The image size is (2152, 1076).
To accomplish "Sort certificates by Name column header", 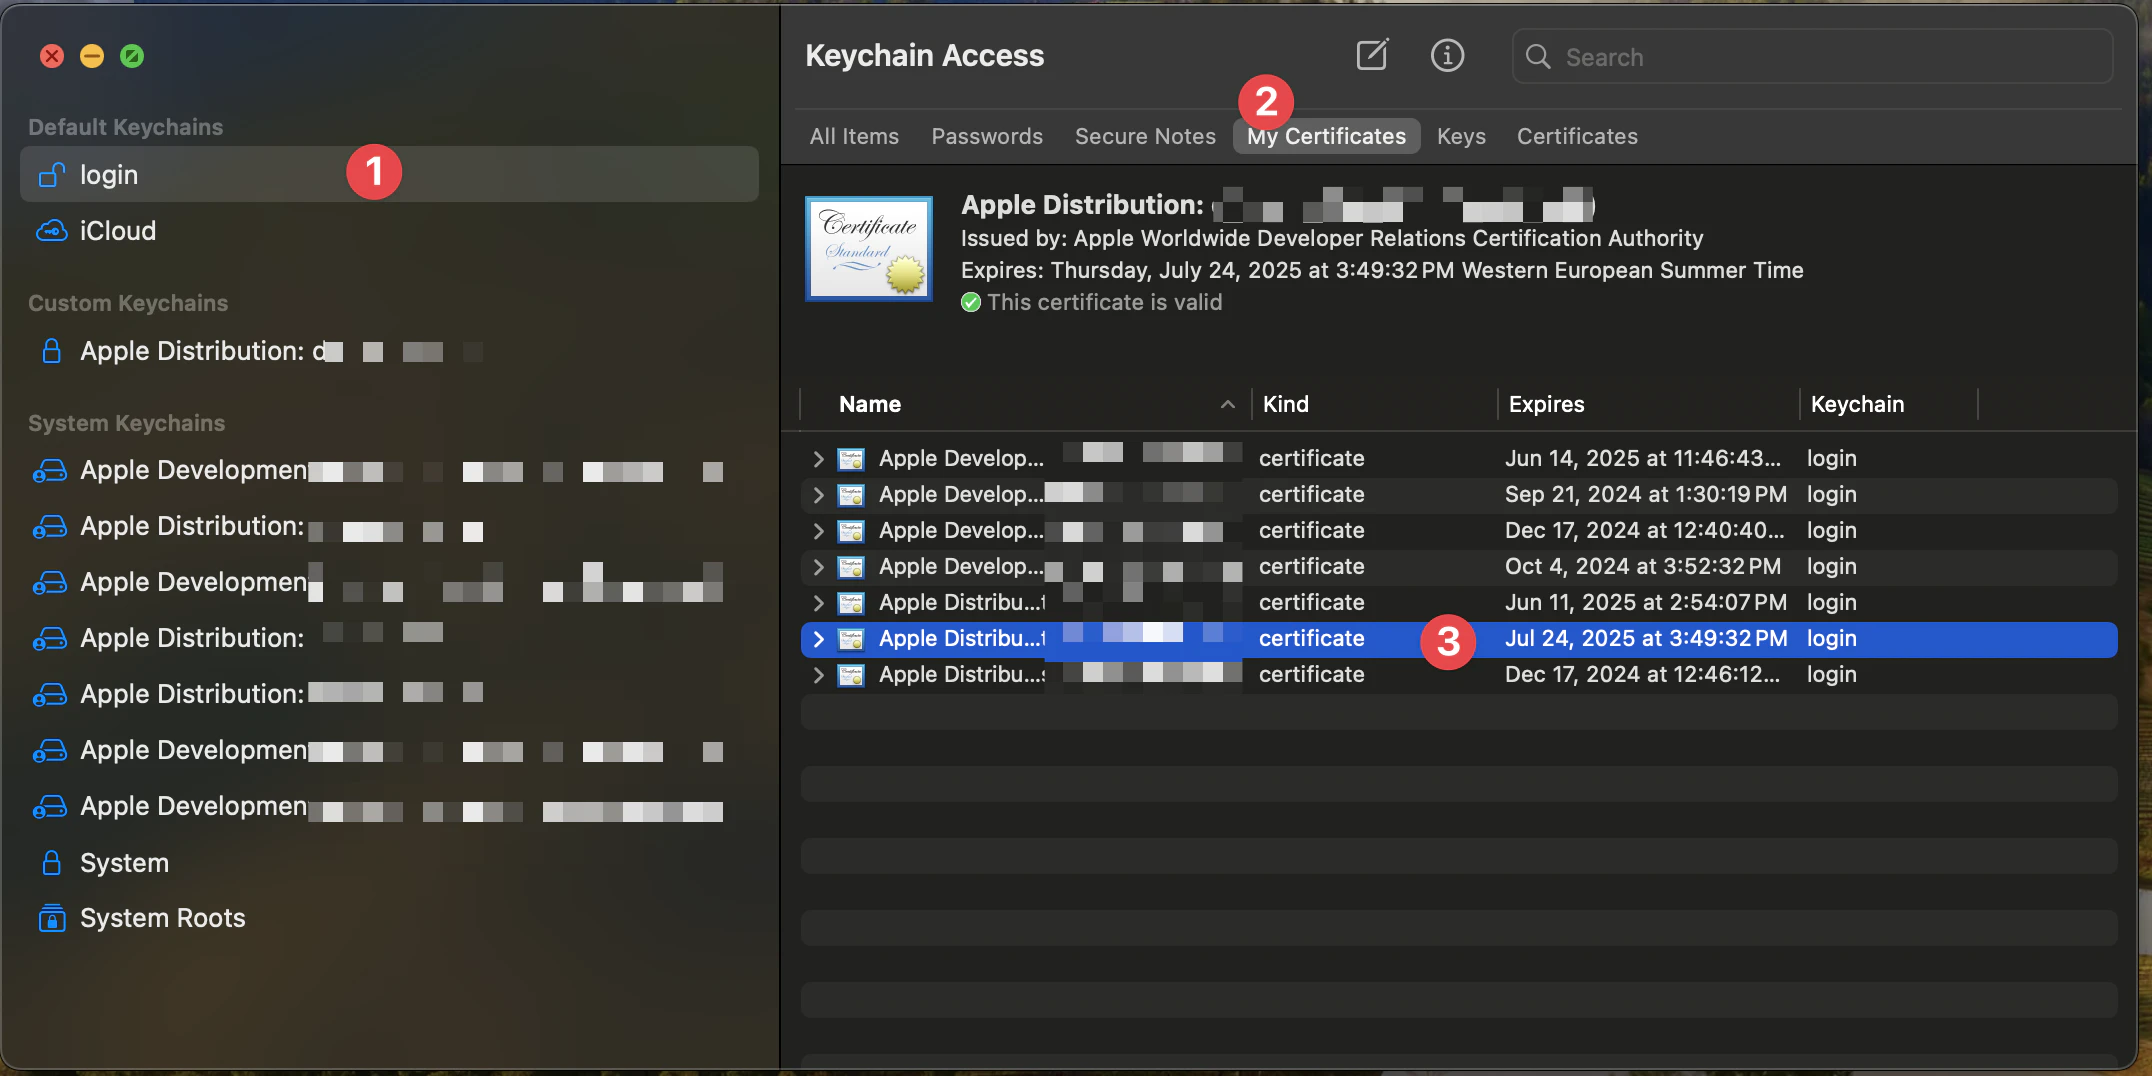I will [x=870, y=404].
